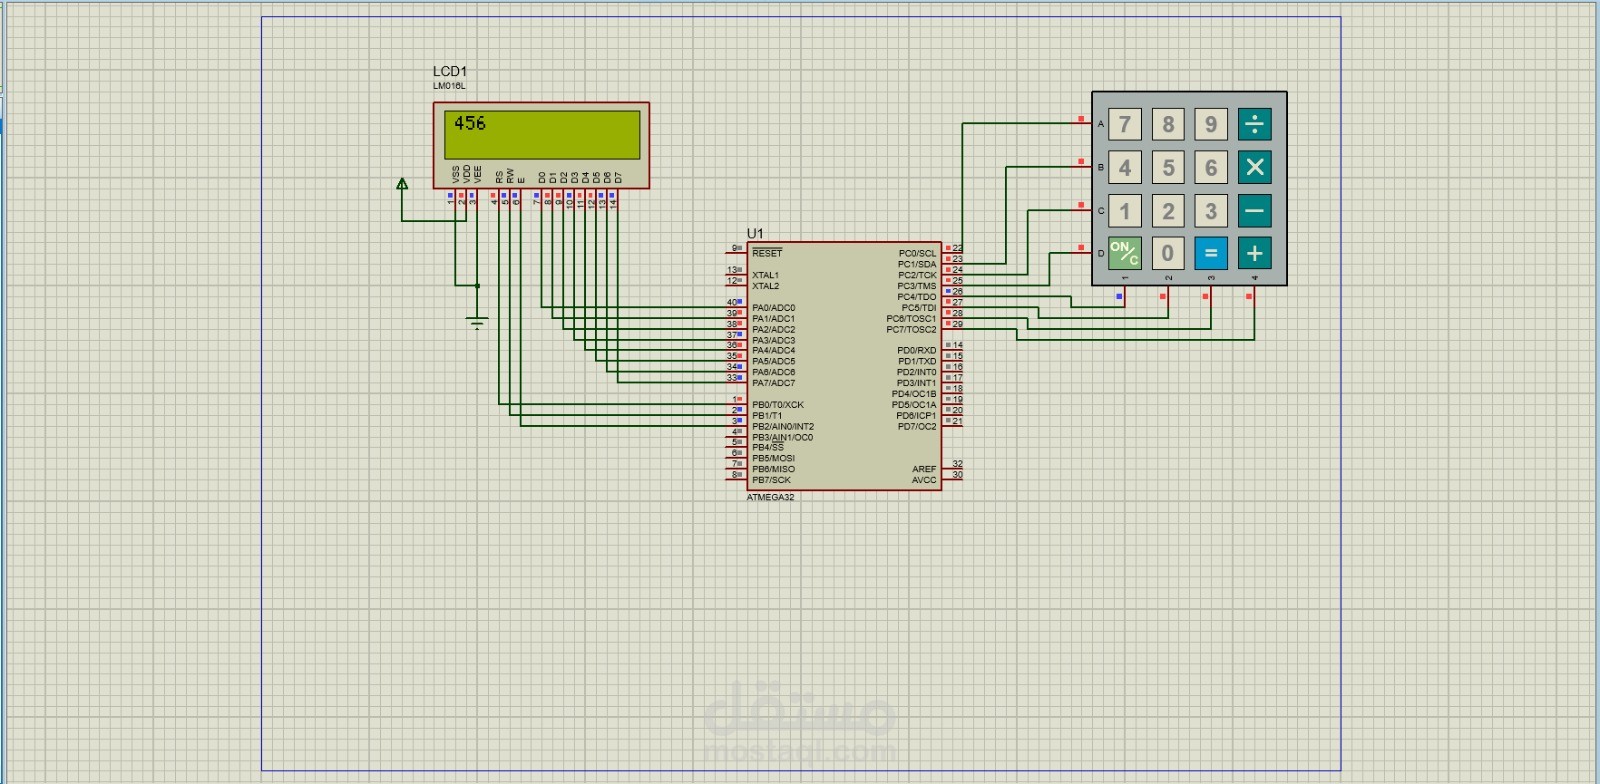Screen dimensions: 1600x784
Task: Tap the 1 key on the keypad
Action: point(1125,211)
